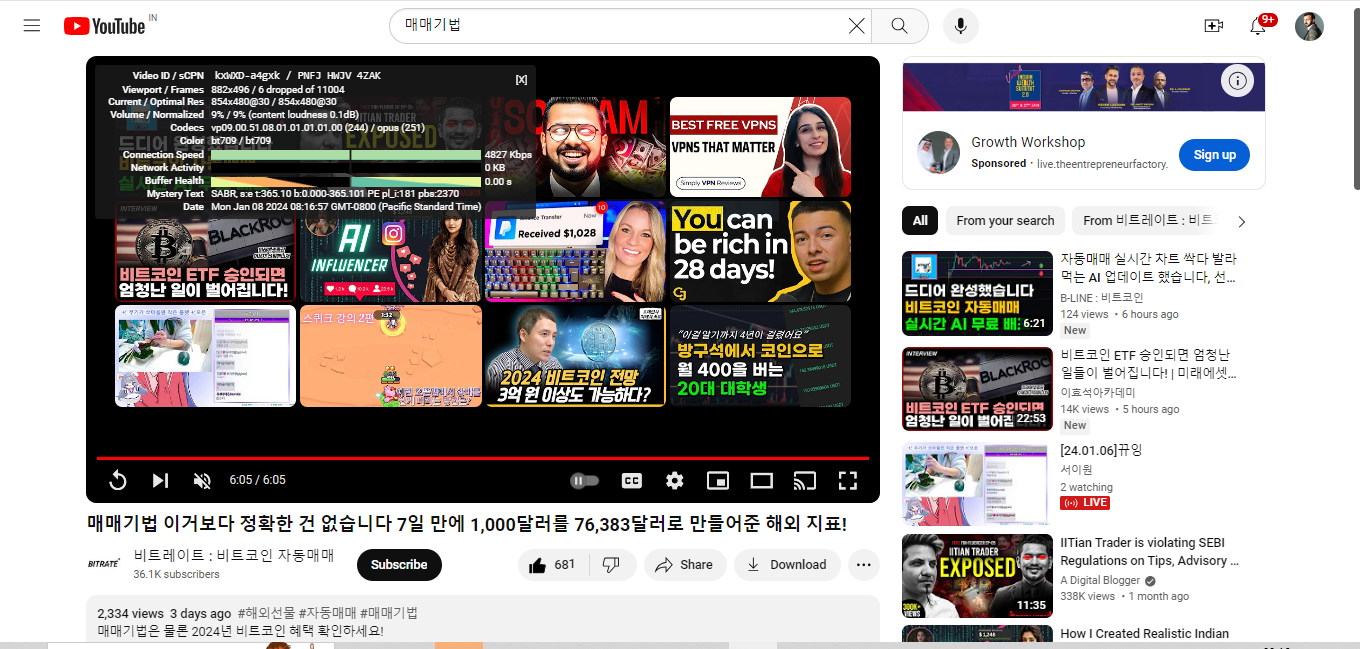This screenshot has width=1360, height=649.
Task: Toggle closed captions in the player
Action: point(632,481)
